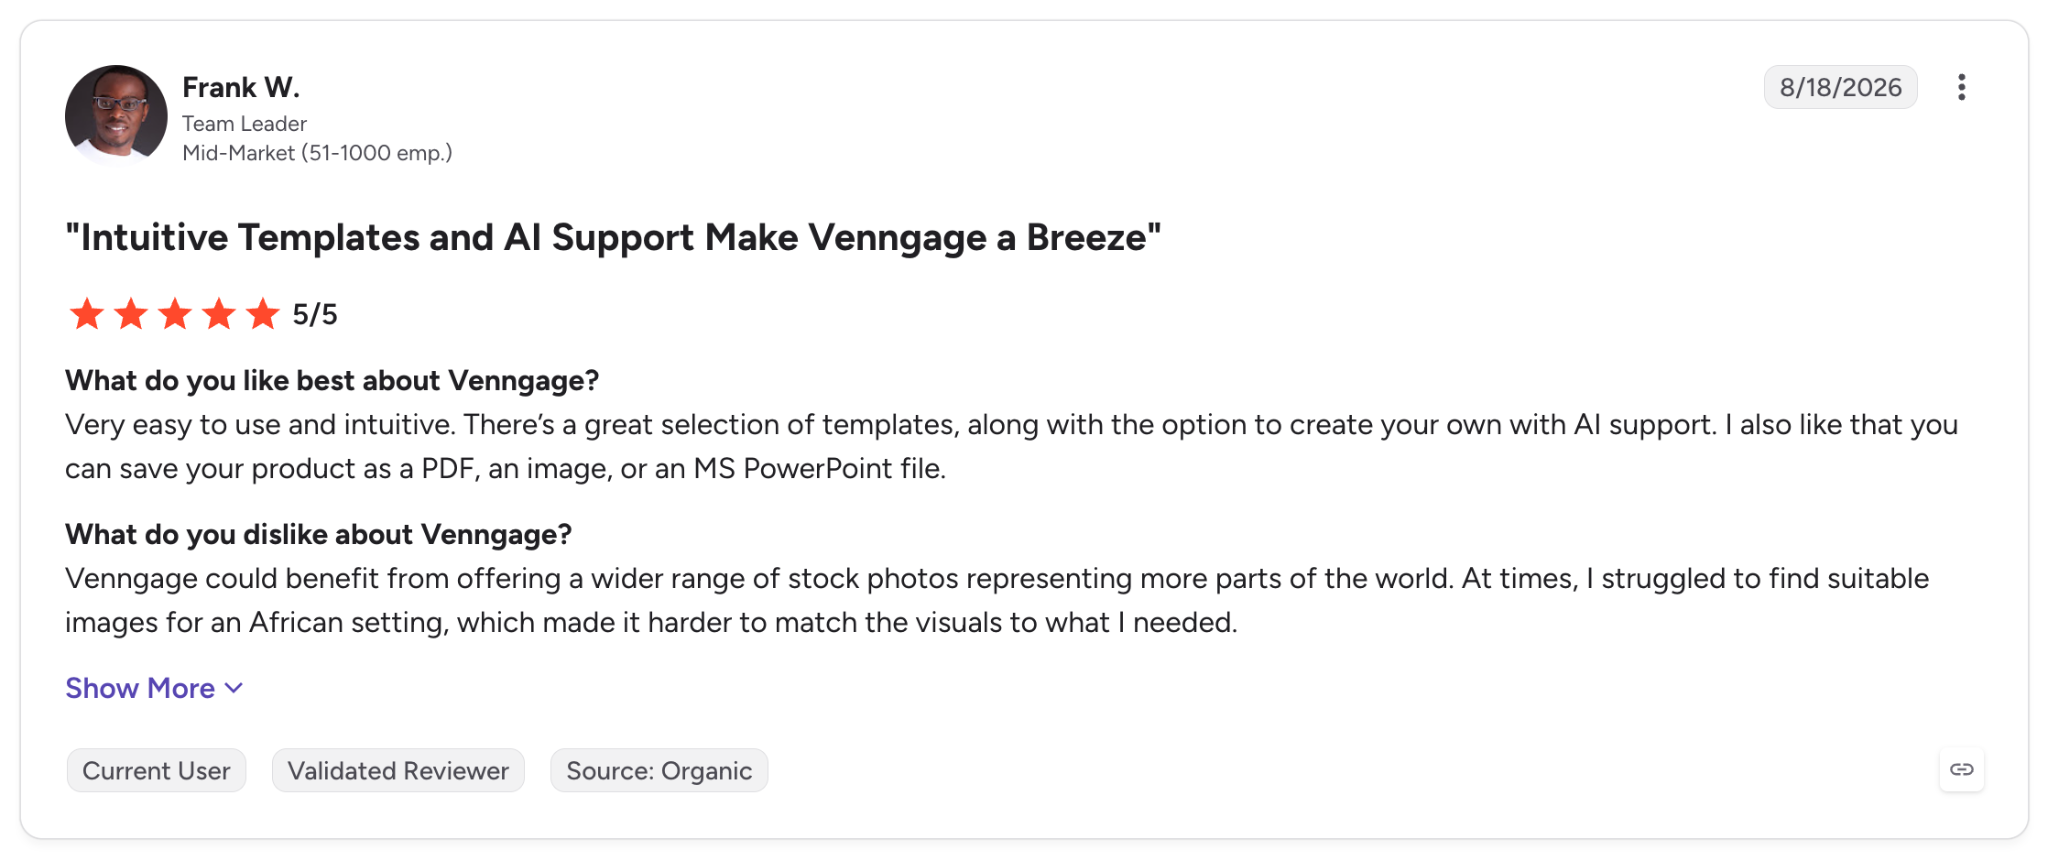Expand review with Show More

[x=154, y=688]
